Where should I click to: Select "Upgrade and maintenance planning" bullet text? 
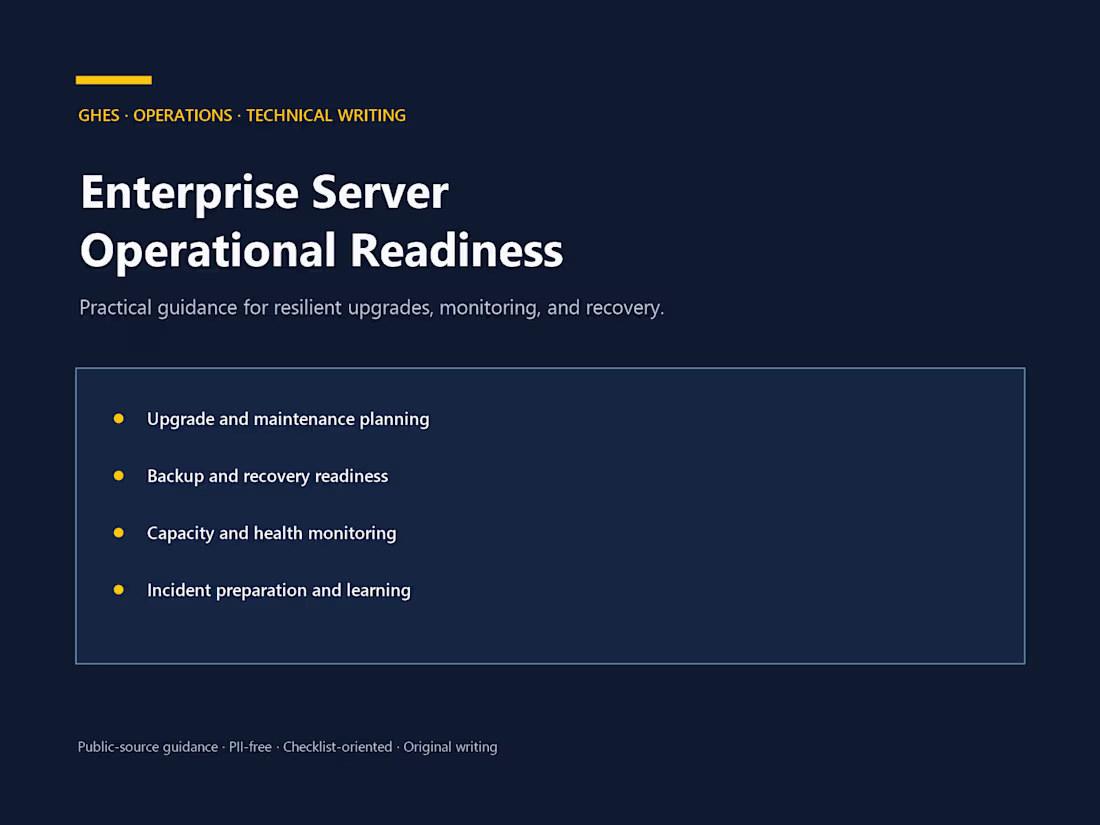tap(288, 420)
